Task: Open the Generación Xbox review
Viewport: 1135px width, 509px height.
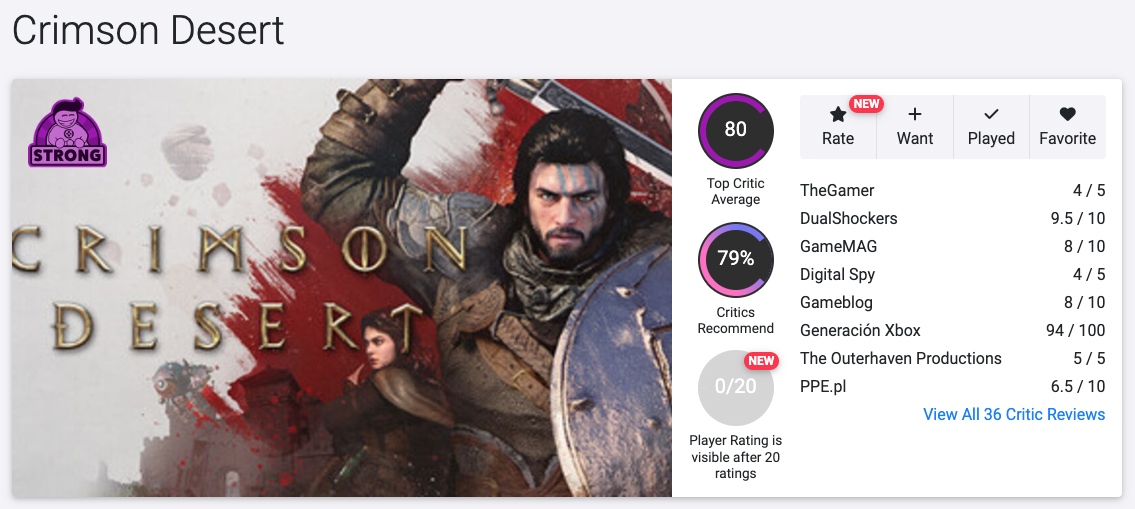Action: (860, 330)
